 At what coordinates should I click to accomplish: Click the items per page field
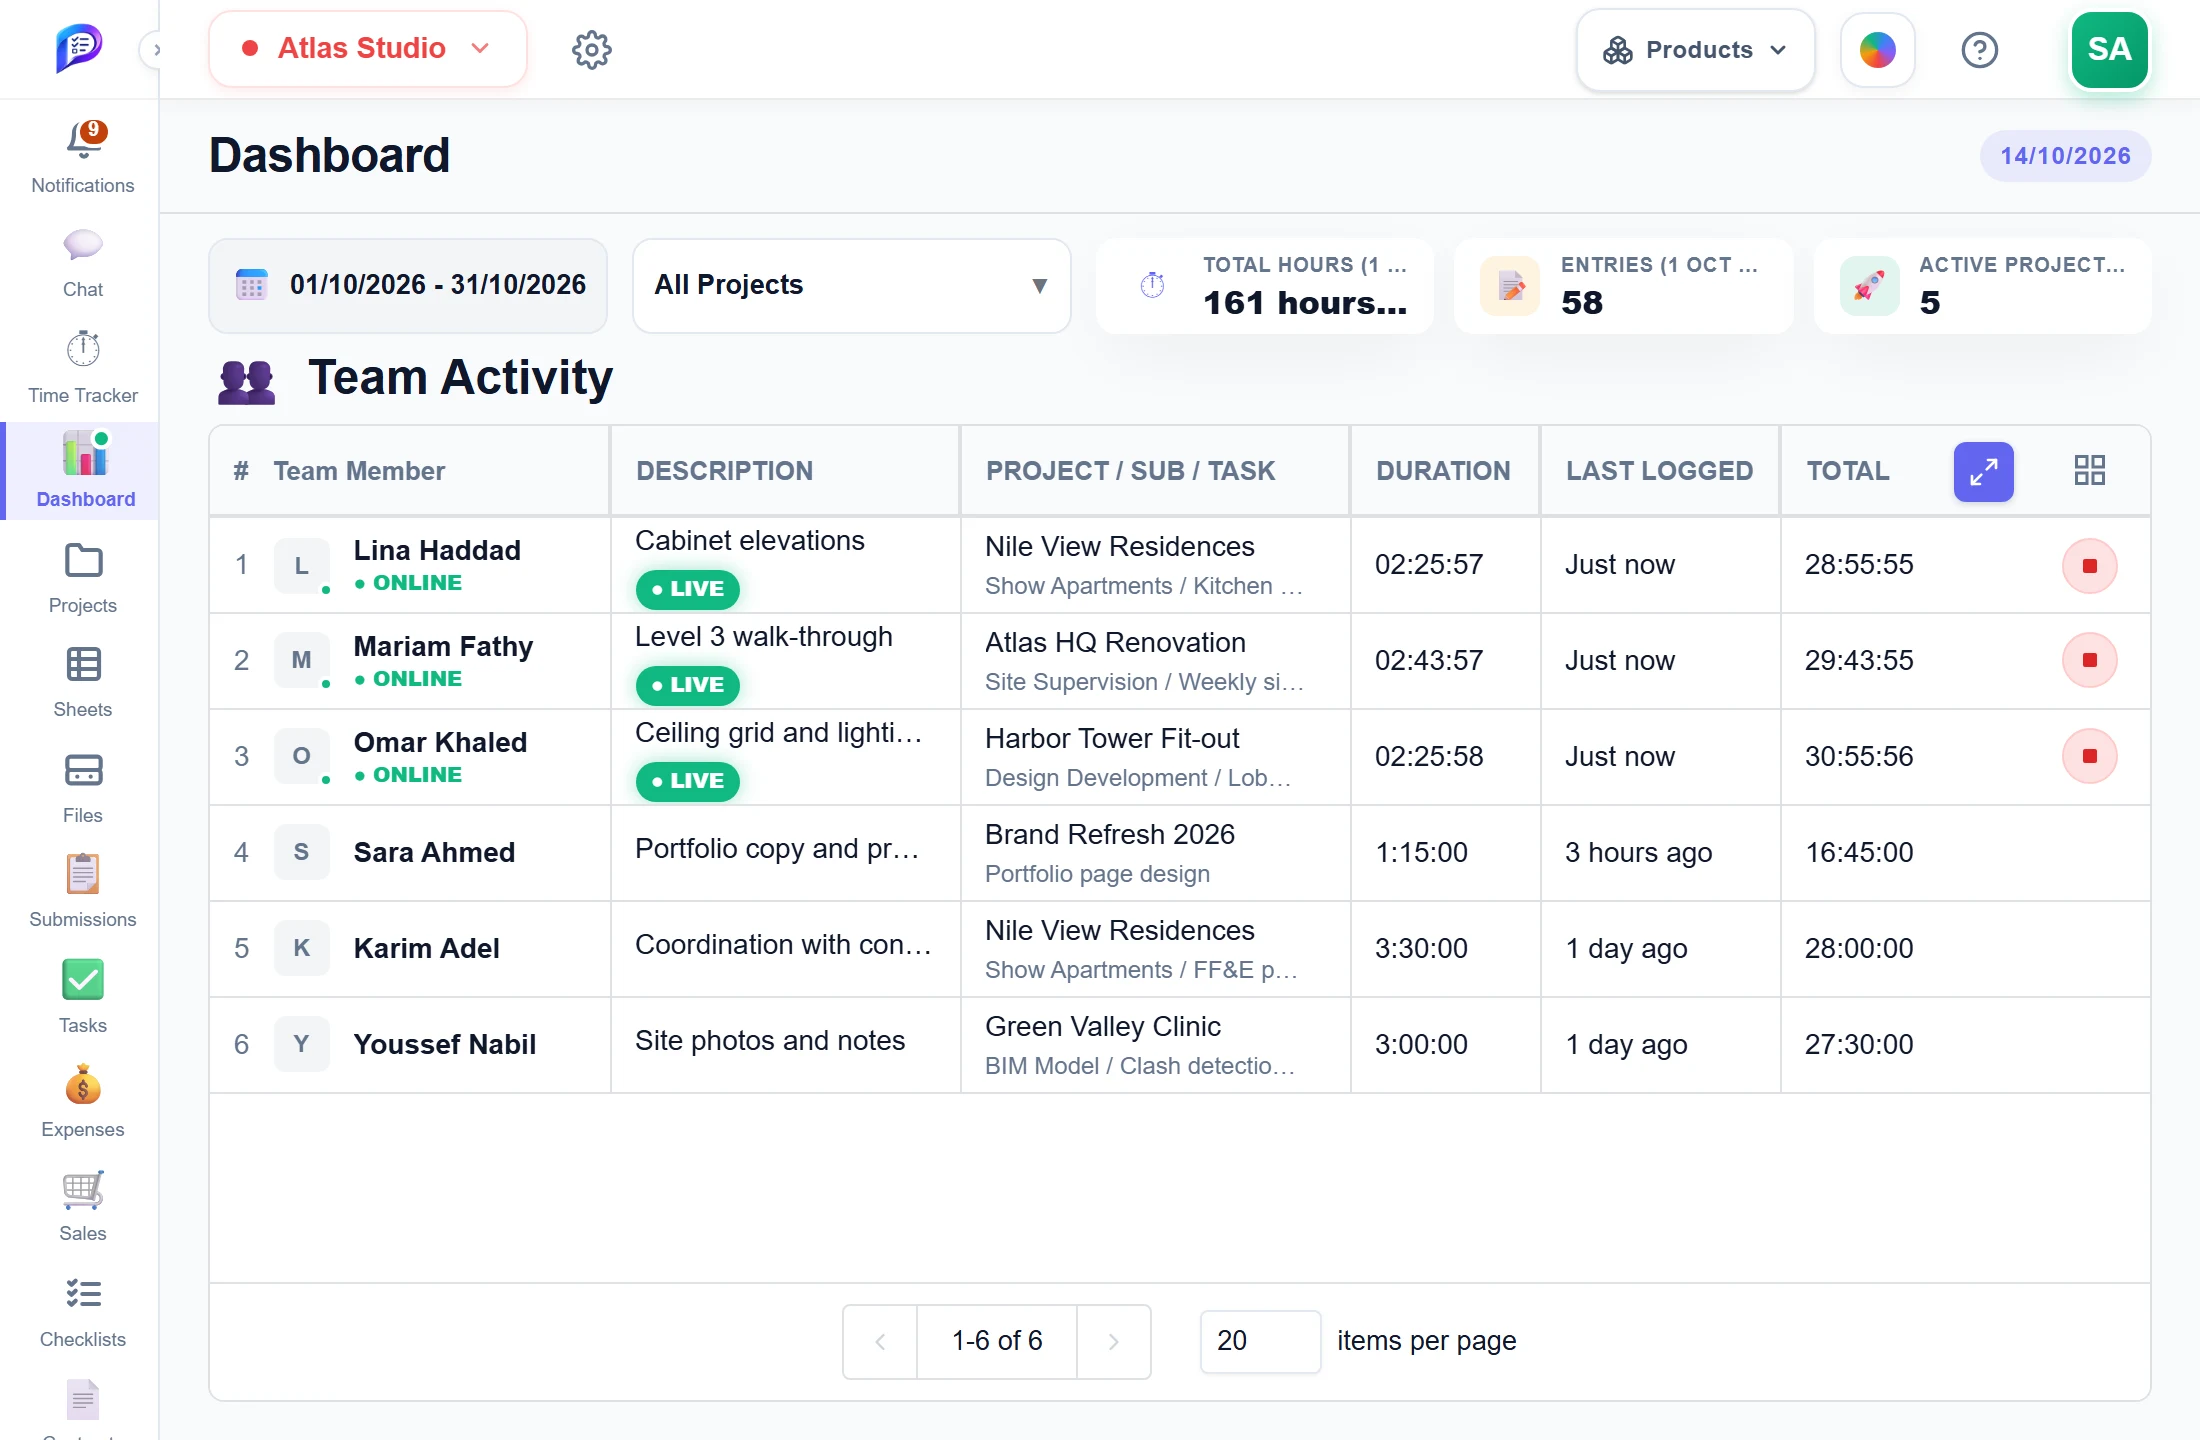click(1260, 1341)
